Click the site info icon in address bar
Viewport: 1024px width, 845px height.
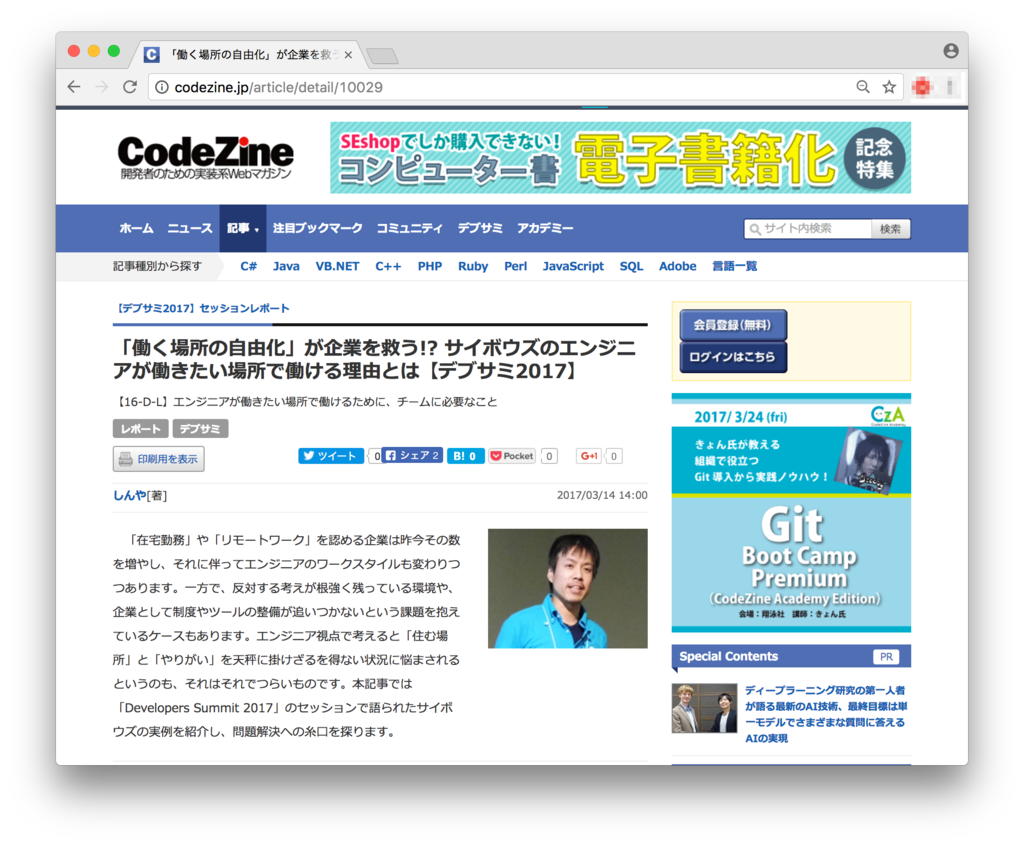point(161,87)
